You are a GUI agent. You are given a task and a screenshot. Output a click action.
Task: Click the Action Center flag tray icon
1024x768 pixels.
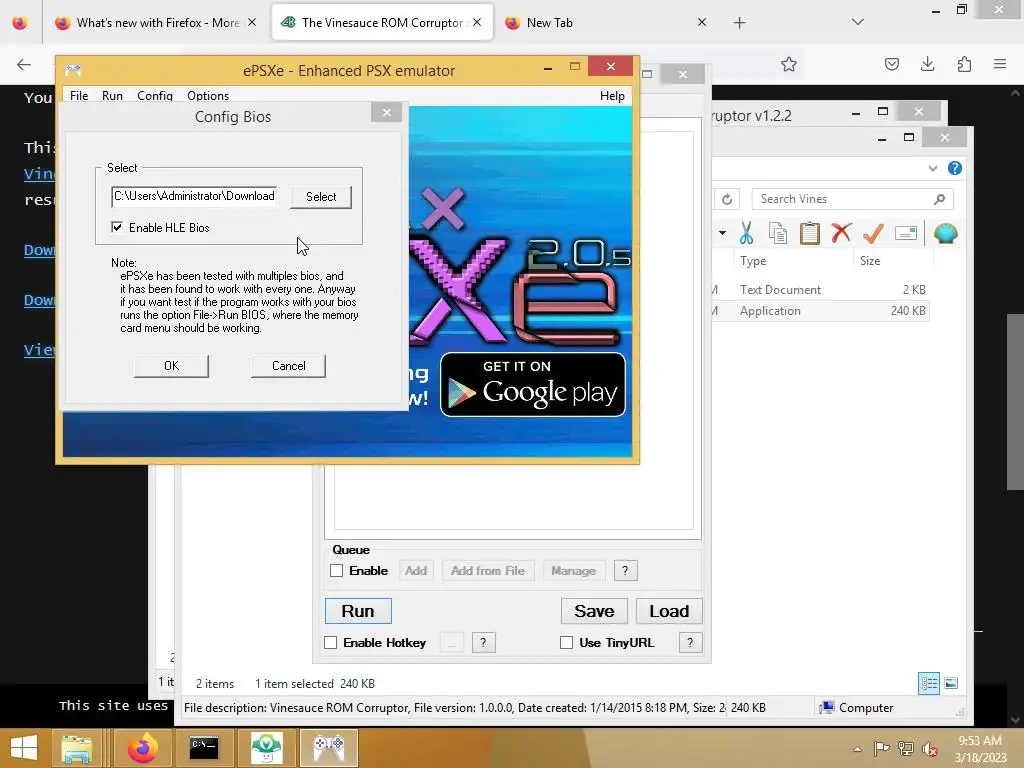881,749
